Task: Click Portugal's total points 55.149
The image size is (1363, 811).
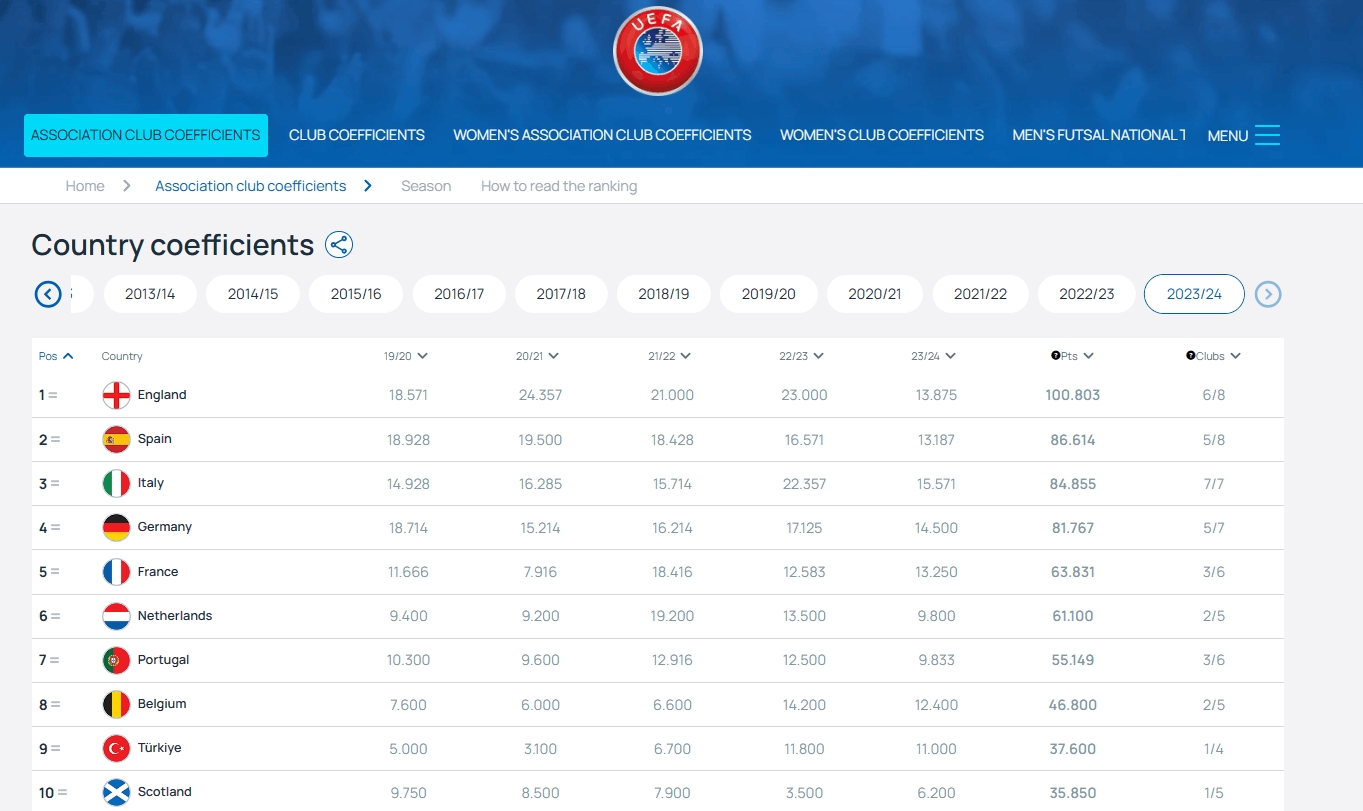Action: tap(1073, 660)
